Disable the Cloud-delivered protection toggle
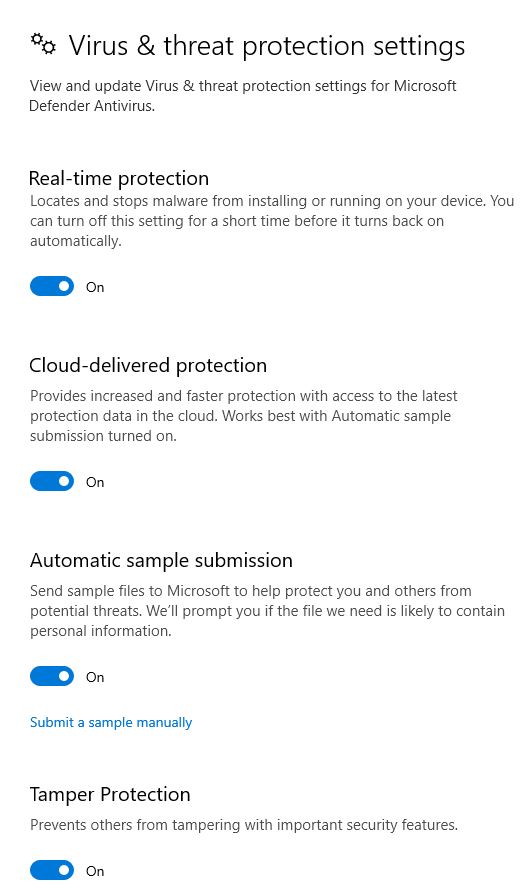This screenshot has width=530, height=890. (x=52, y=481)
